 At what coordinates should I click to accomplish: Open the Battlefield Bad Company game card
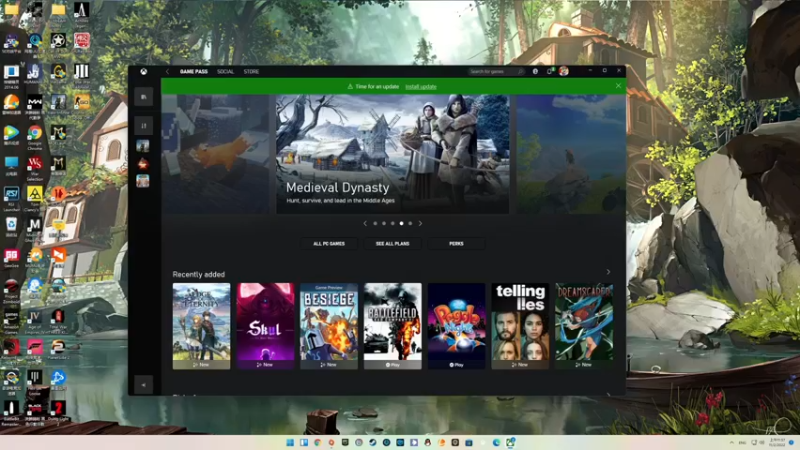click(393, 326)
